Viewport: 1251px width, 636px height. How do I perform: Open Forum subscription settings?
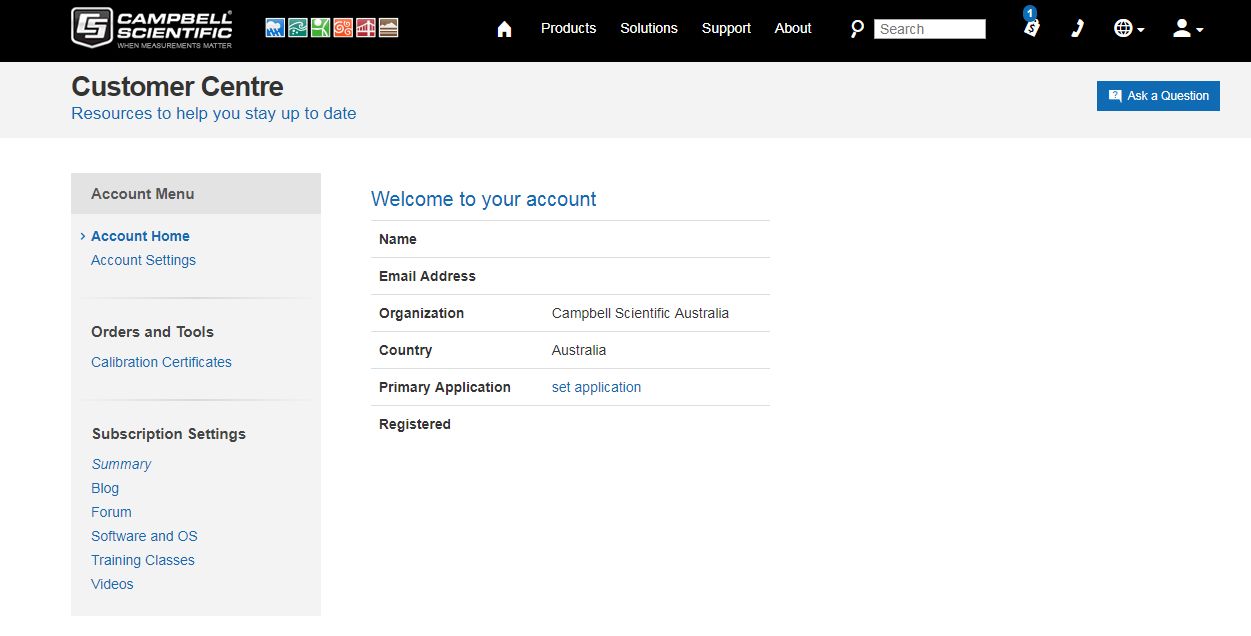[x=111, y=512]
